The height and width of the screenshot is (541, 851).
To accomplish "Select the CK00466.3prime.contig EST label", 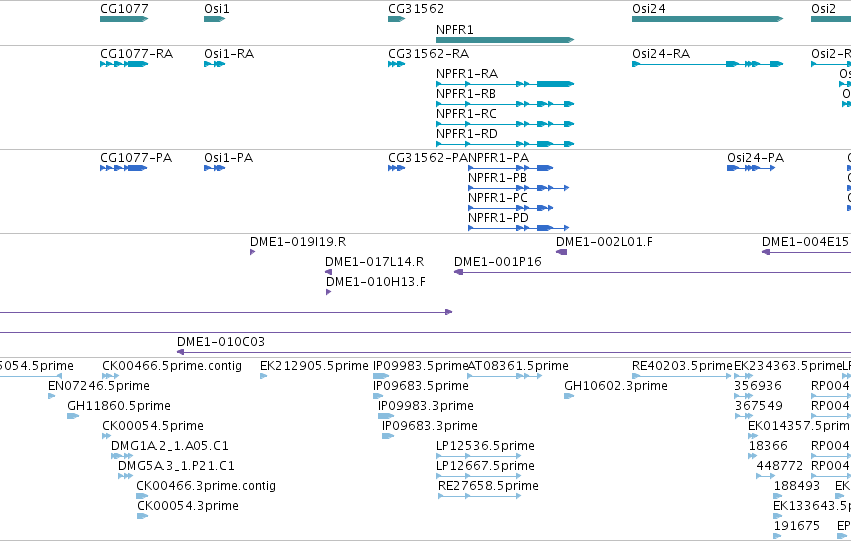I will point(206,487).
